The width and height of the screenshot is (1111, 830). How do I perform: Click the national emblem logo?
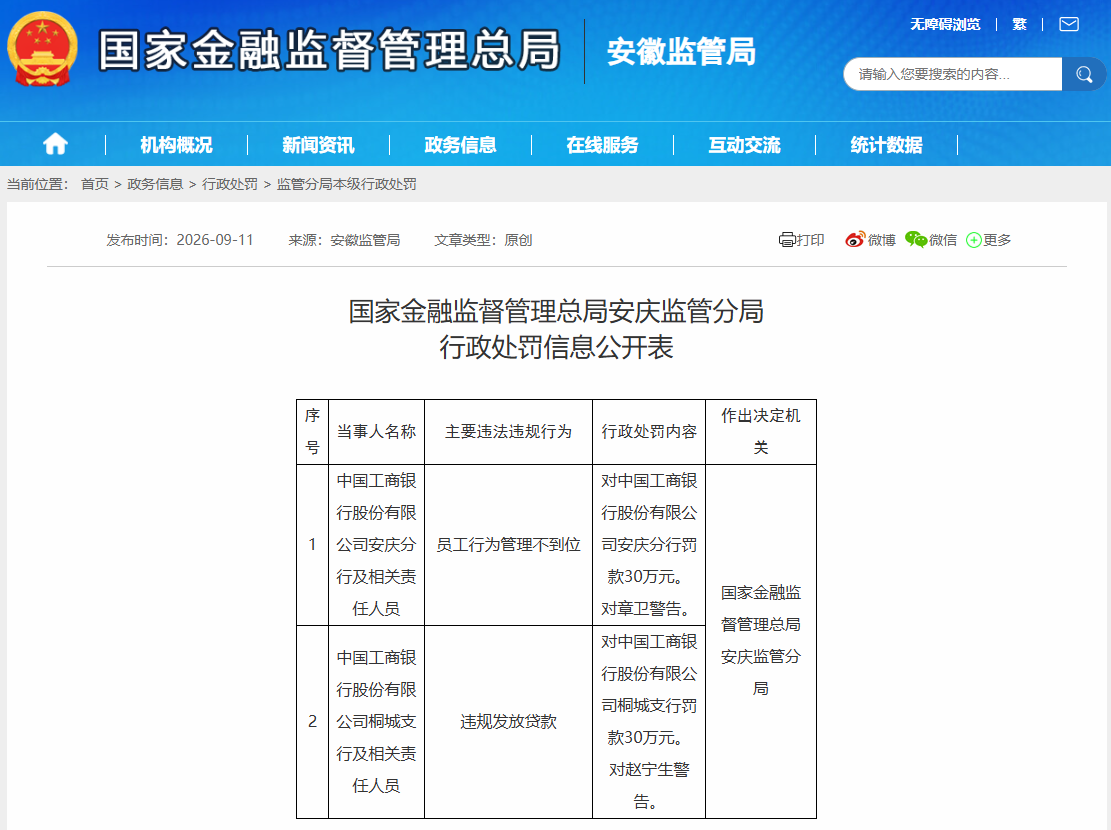coord(42,50)
